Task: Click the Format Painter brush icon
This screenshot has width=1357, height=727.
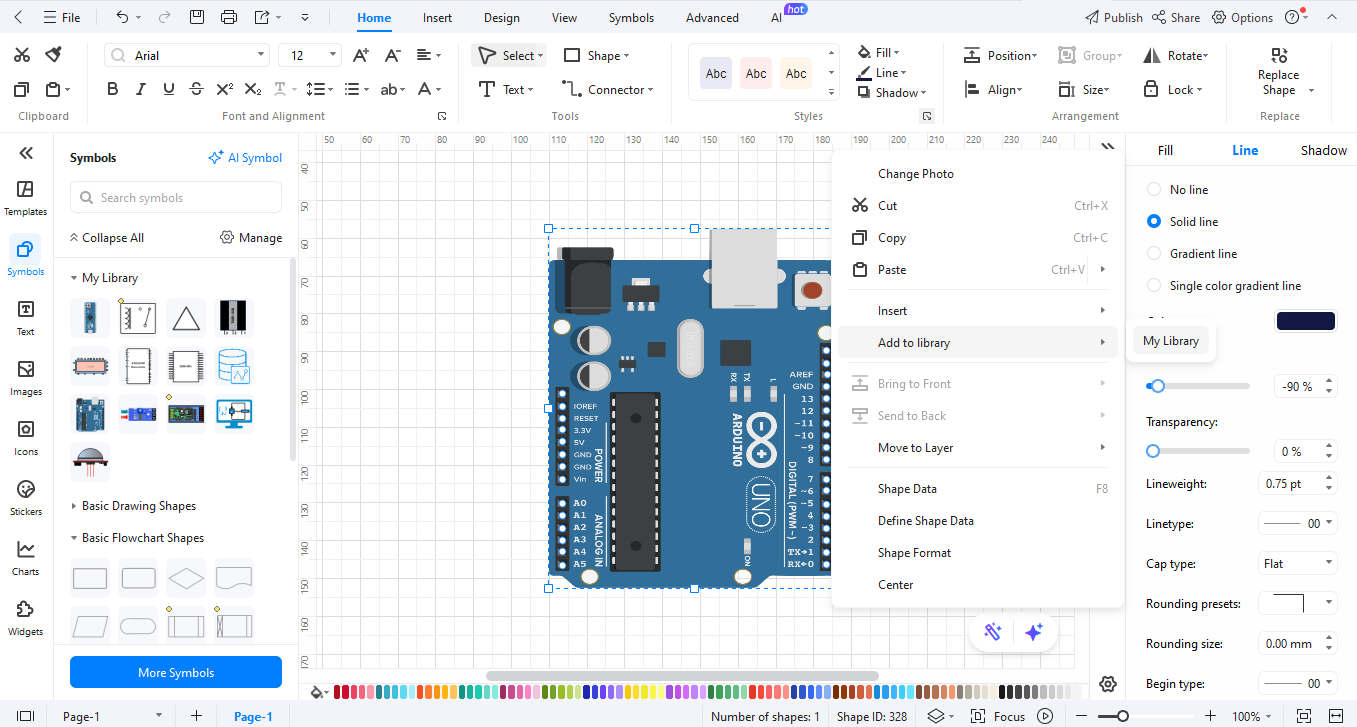Action: (54, 55)
